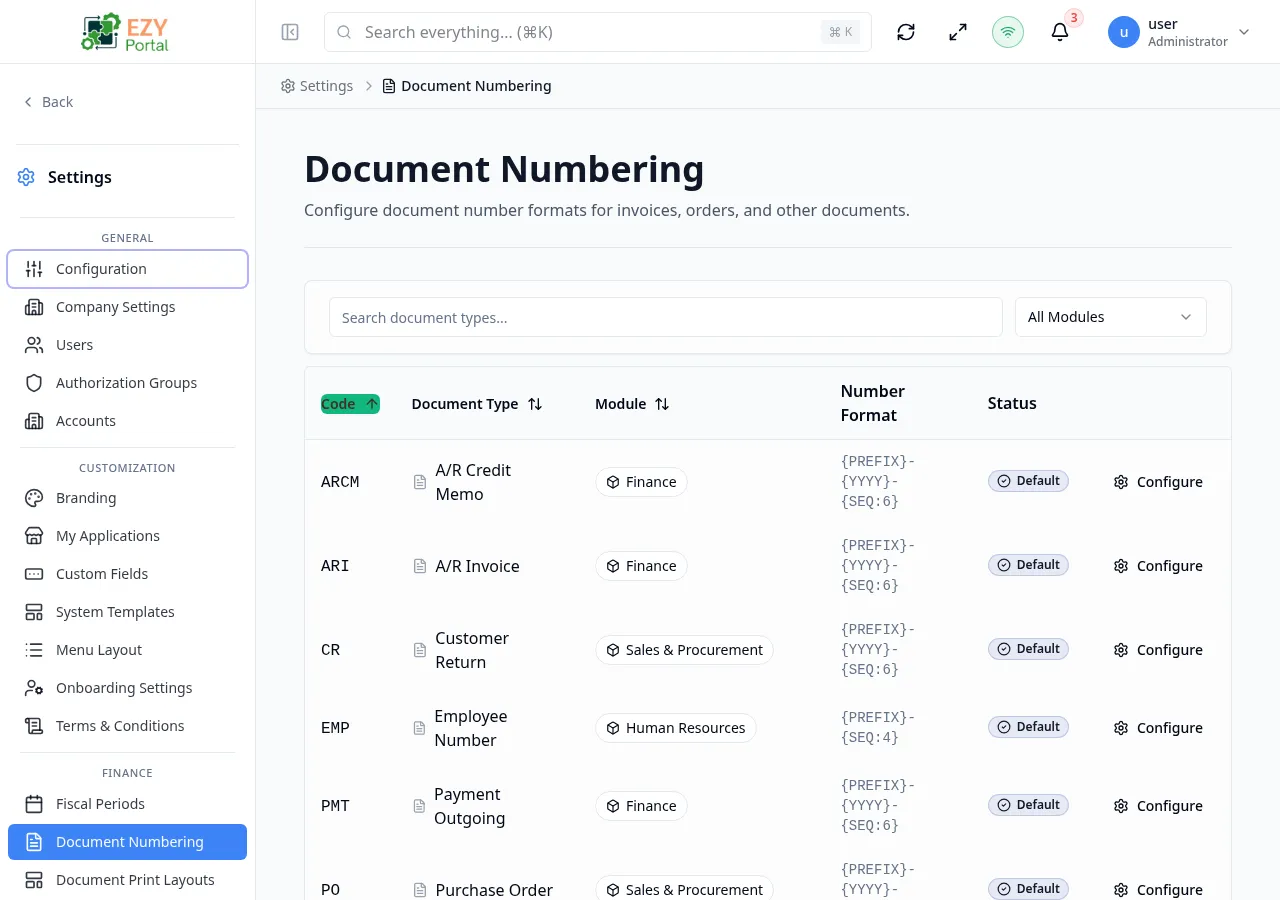The height and width of the screenshot is (900, 1280).
Task: Click Finance tag in ARCM row
Action: click(641, 482)
